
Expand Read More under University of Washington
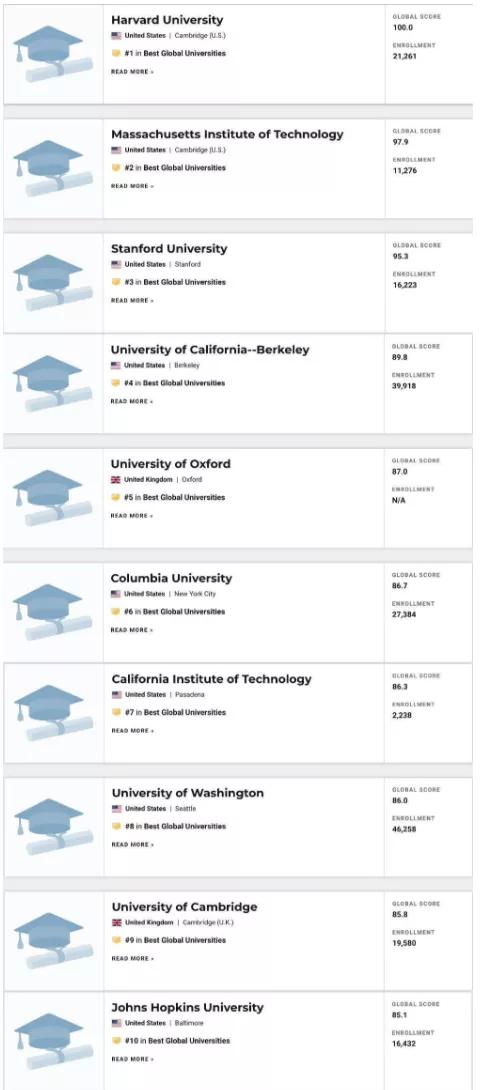tap(133, 845)
